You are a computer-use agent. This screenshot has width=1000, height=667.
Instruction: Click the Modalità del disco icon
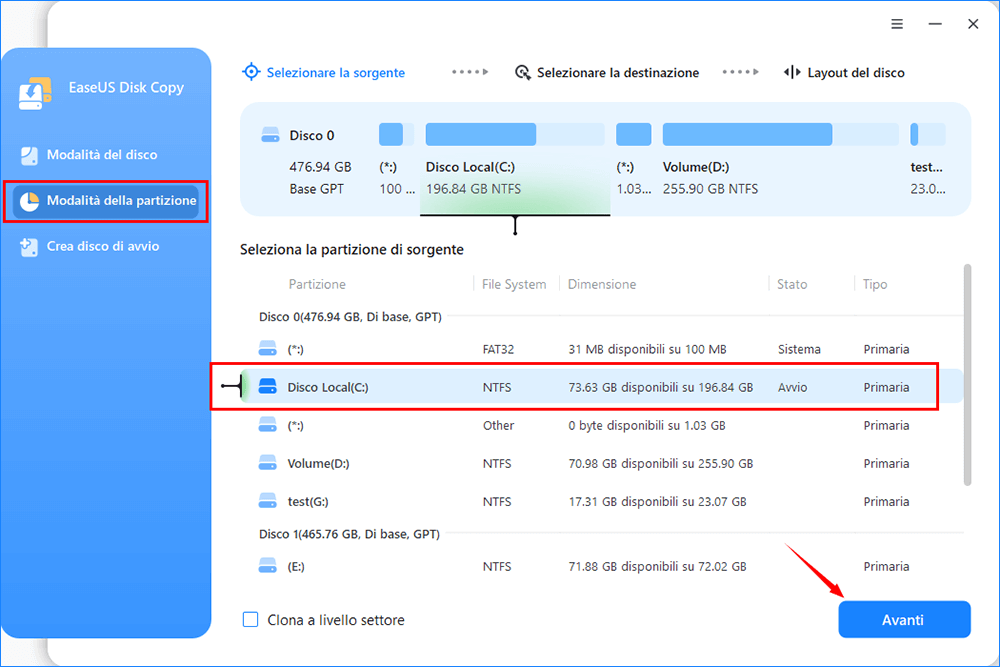pyautogui.click(x=29, y=155)
